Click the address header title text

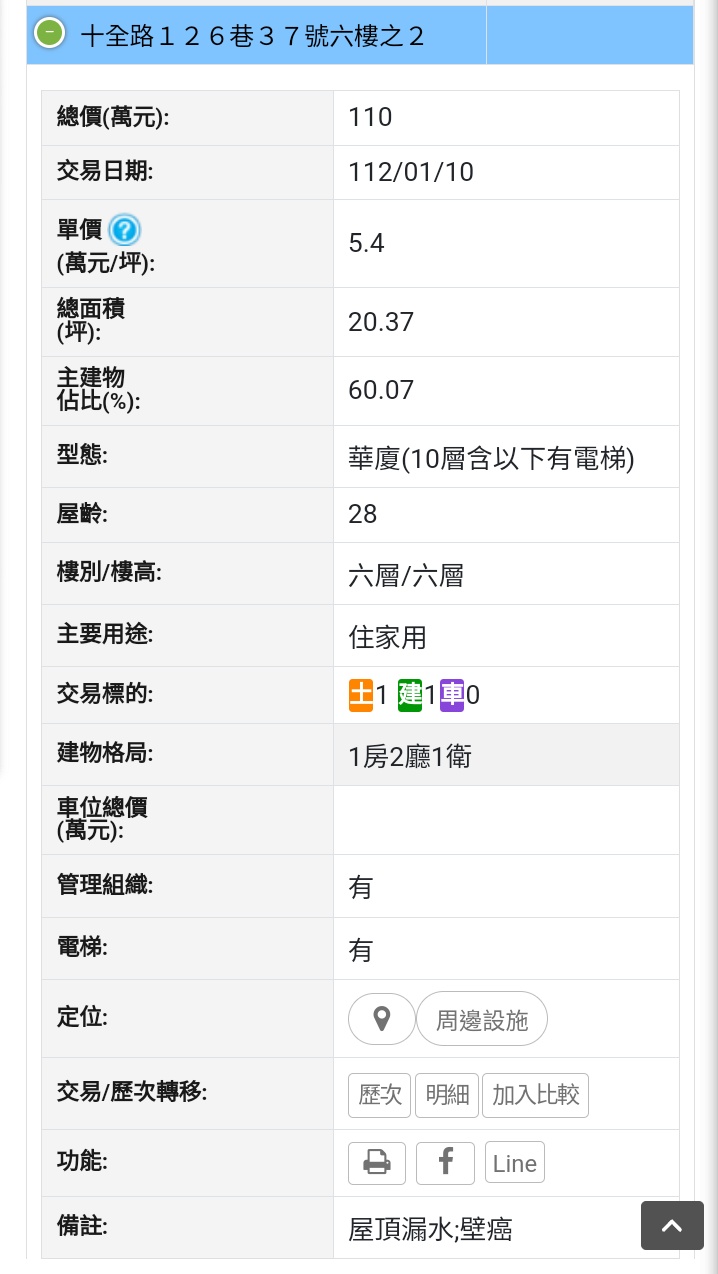click(x=252, y=36)
